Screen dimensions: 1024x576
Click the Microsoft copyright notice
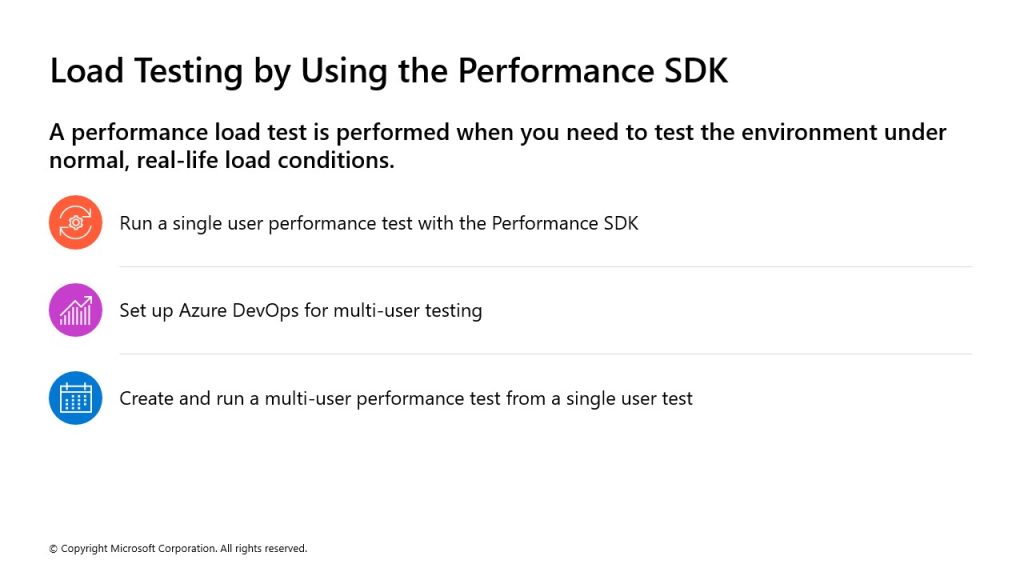pyautogui.click(x=178, y=549)
